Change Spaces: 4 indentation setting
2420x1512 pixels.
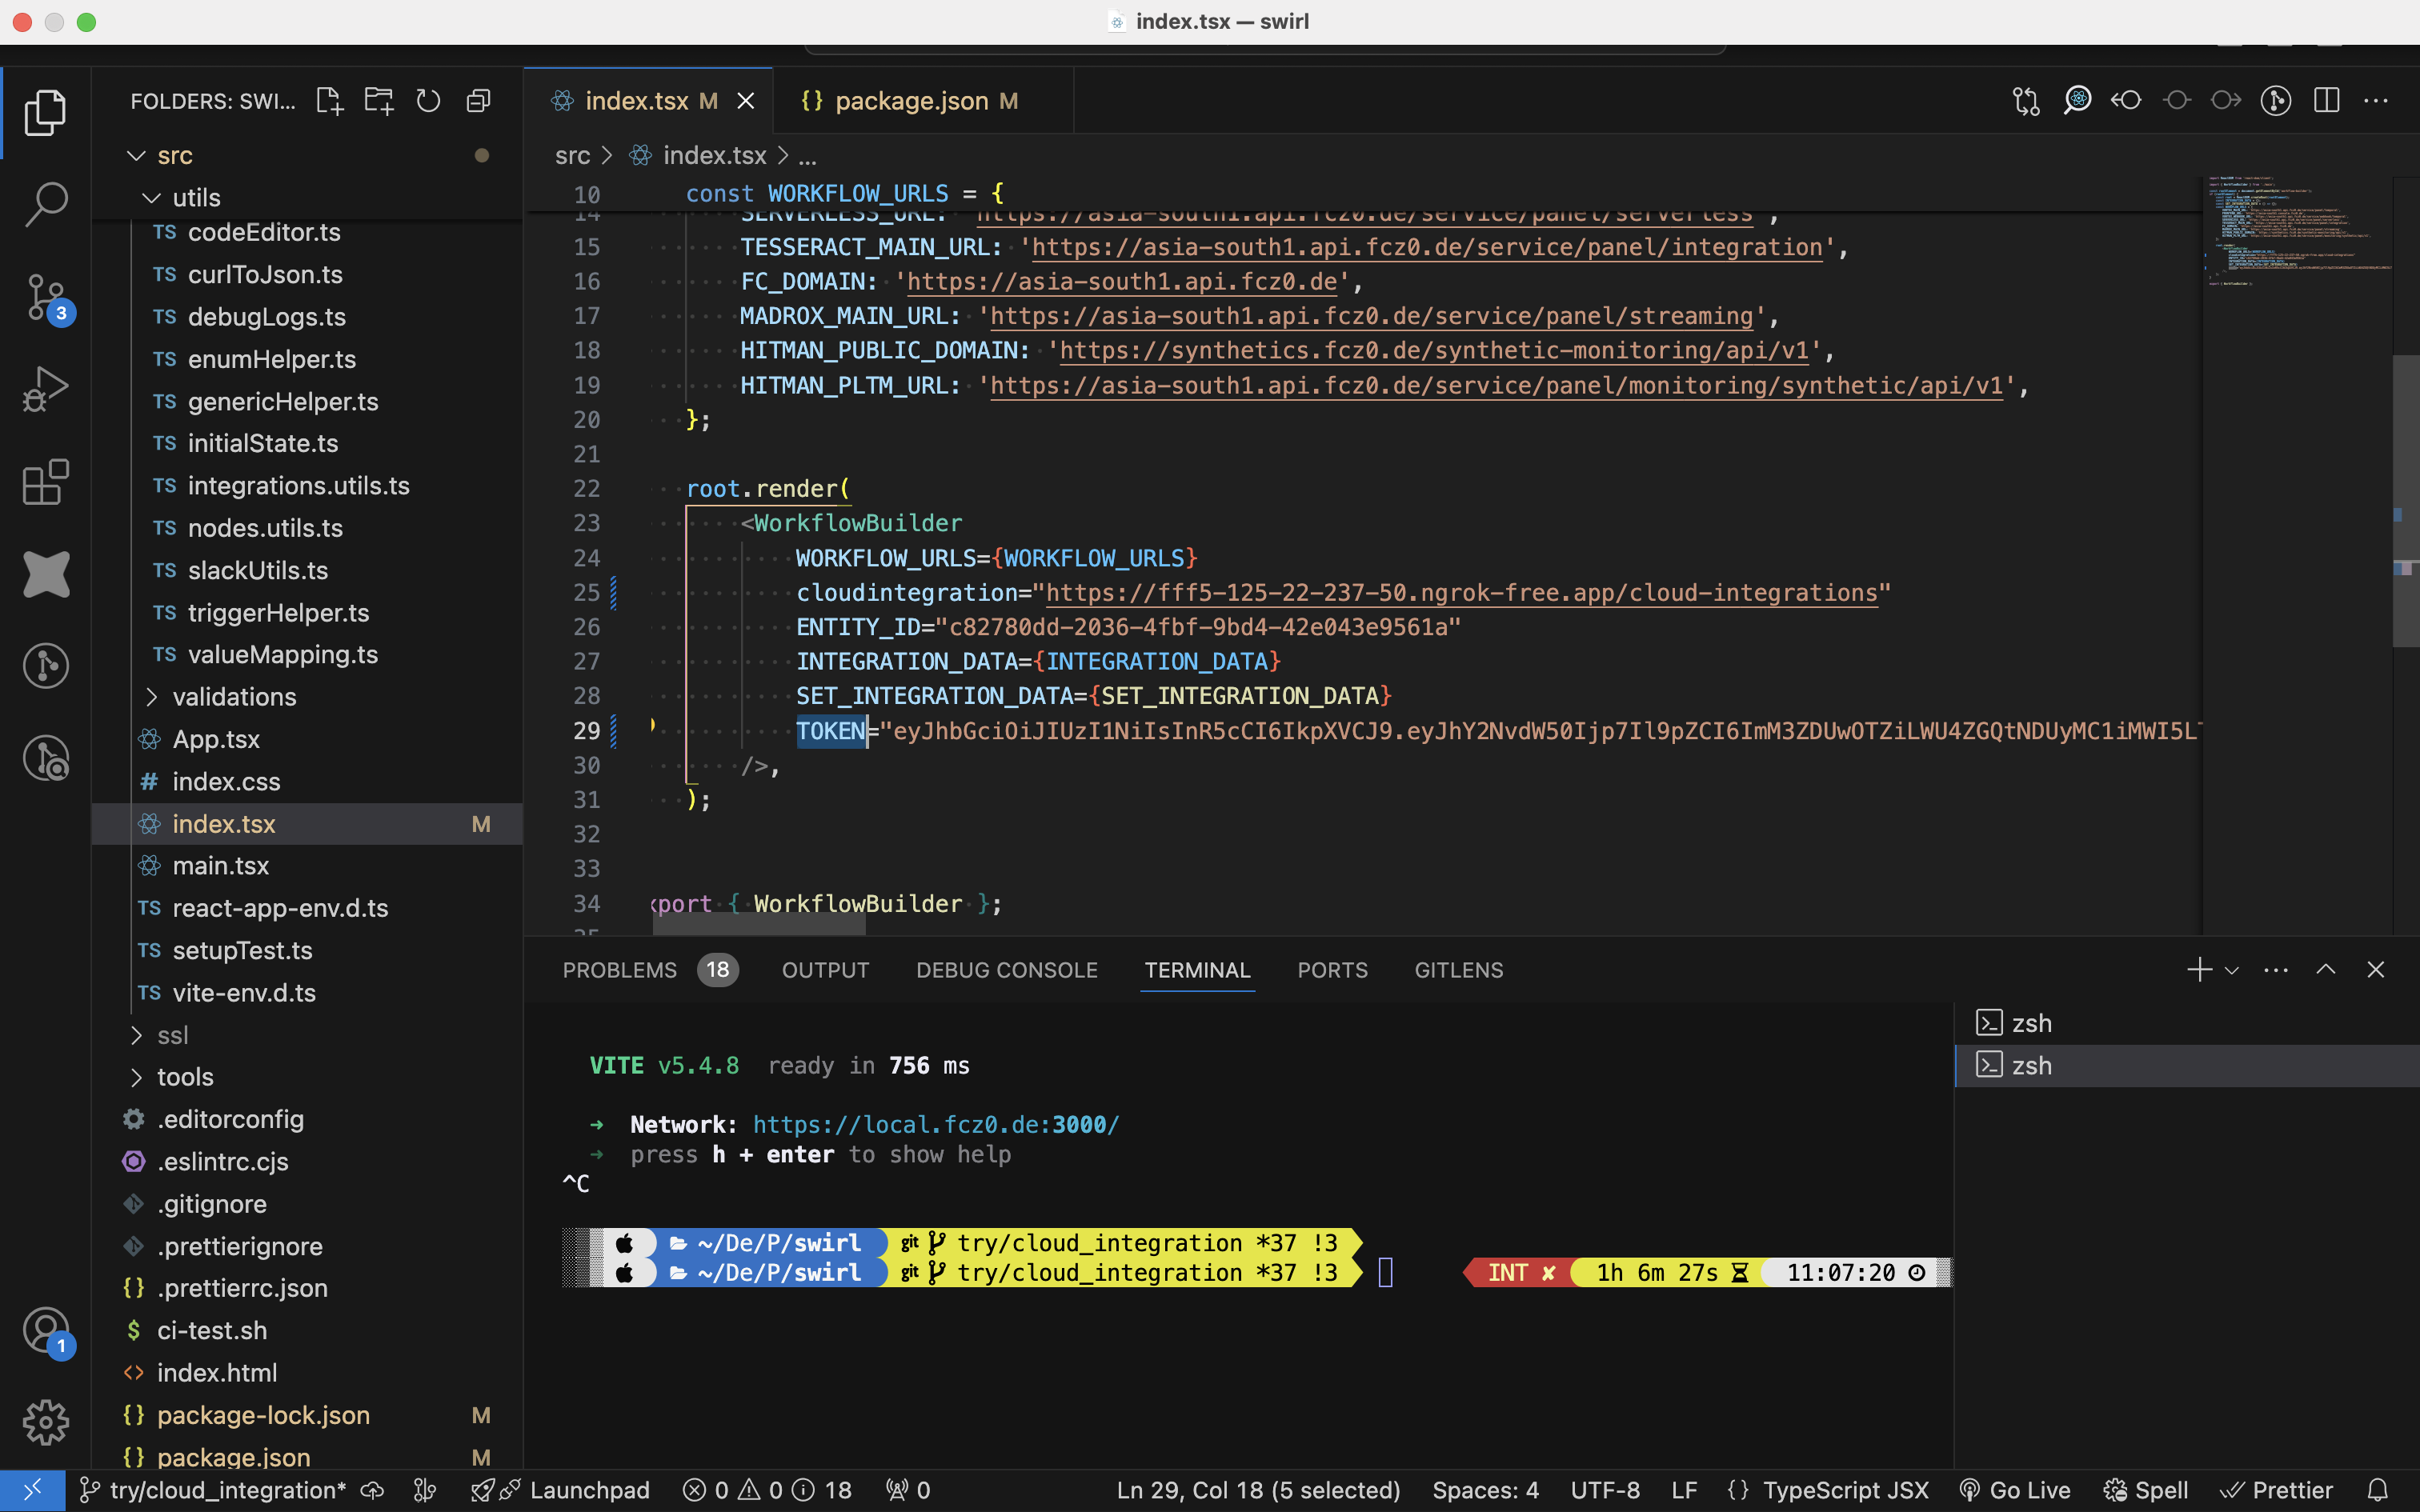coord(1485,1490)
